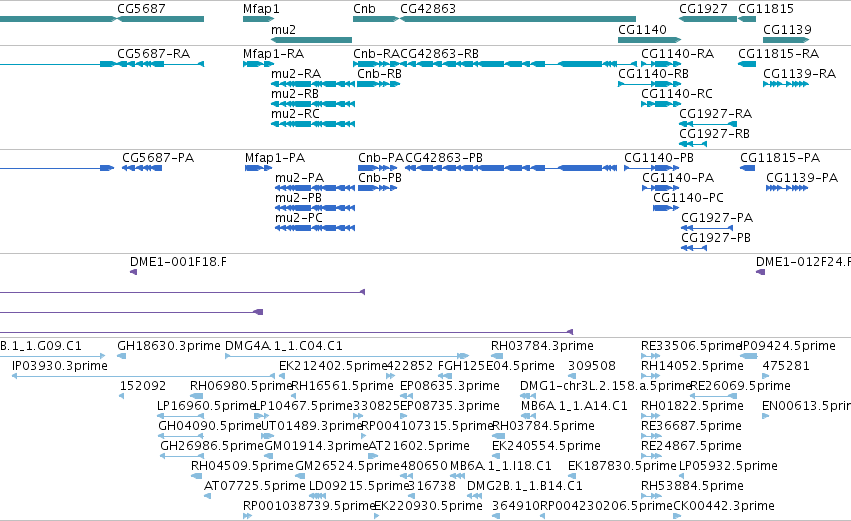Select the RE36687.5prime EST label
The width and height of the screenshot is (851, 521).
[691, 427]
